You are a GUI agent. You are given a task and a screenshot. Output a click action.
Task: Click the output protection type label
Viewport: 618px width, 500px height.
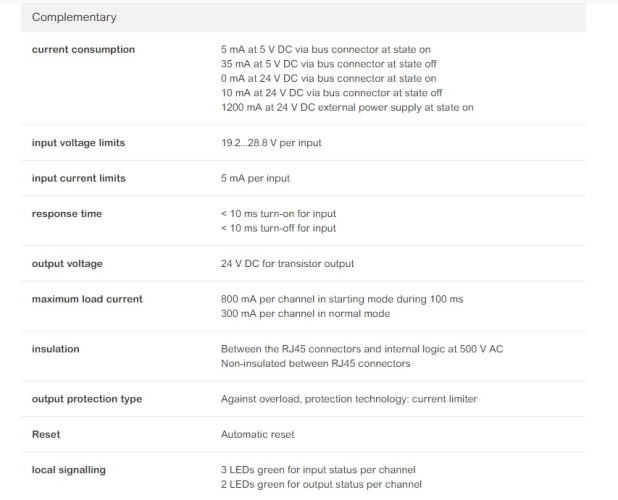87,399
